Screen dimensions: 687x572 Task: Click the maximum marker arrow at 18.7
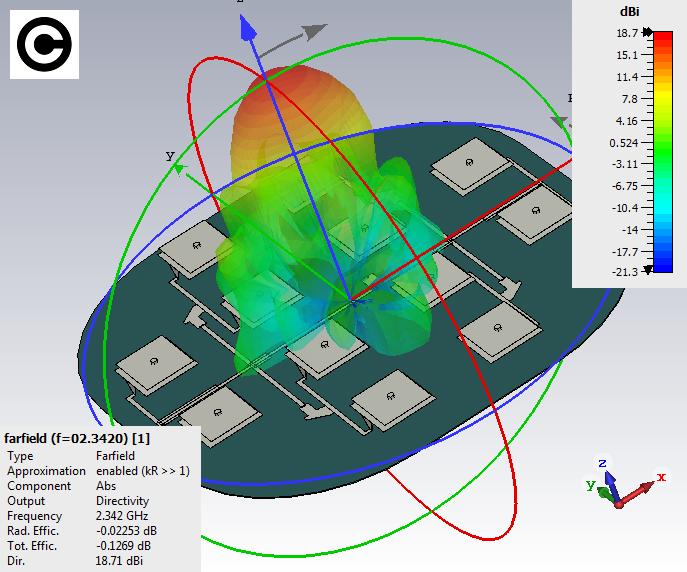click(x=649, y=33)
